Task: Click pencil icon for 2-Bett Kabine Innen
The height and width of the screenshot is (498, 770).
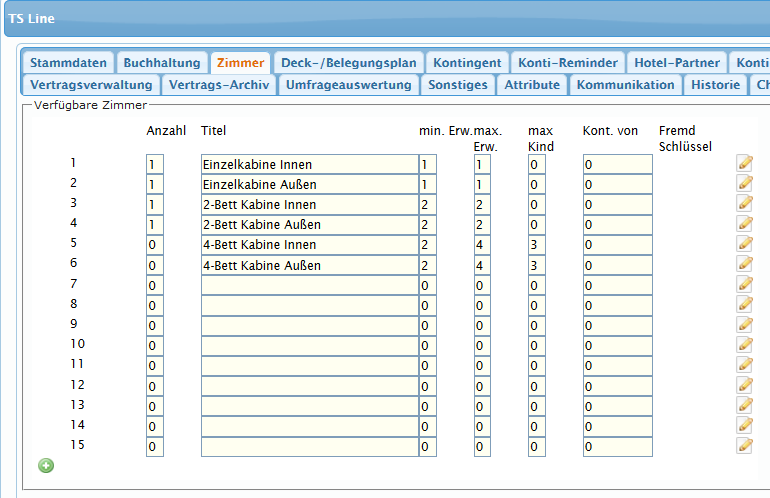Action: point(745,204)
